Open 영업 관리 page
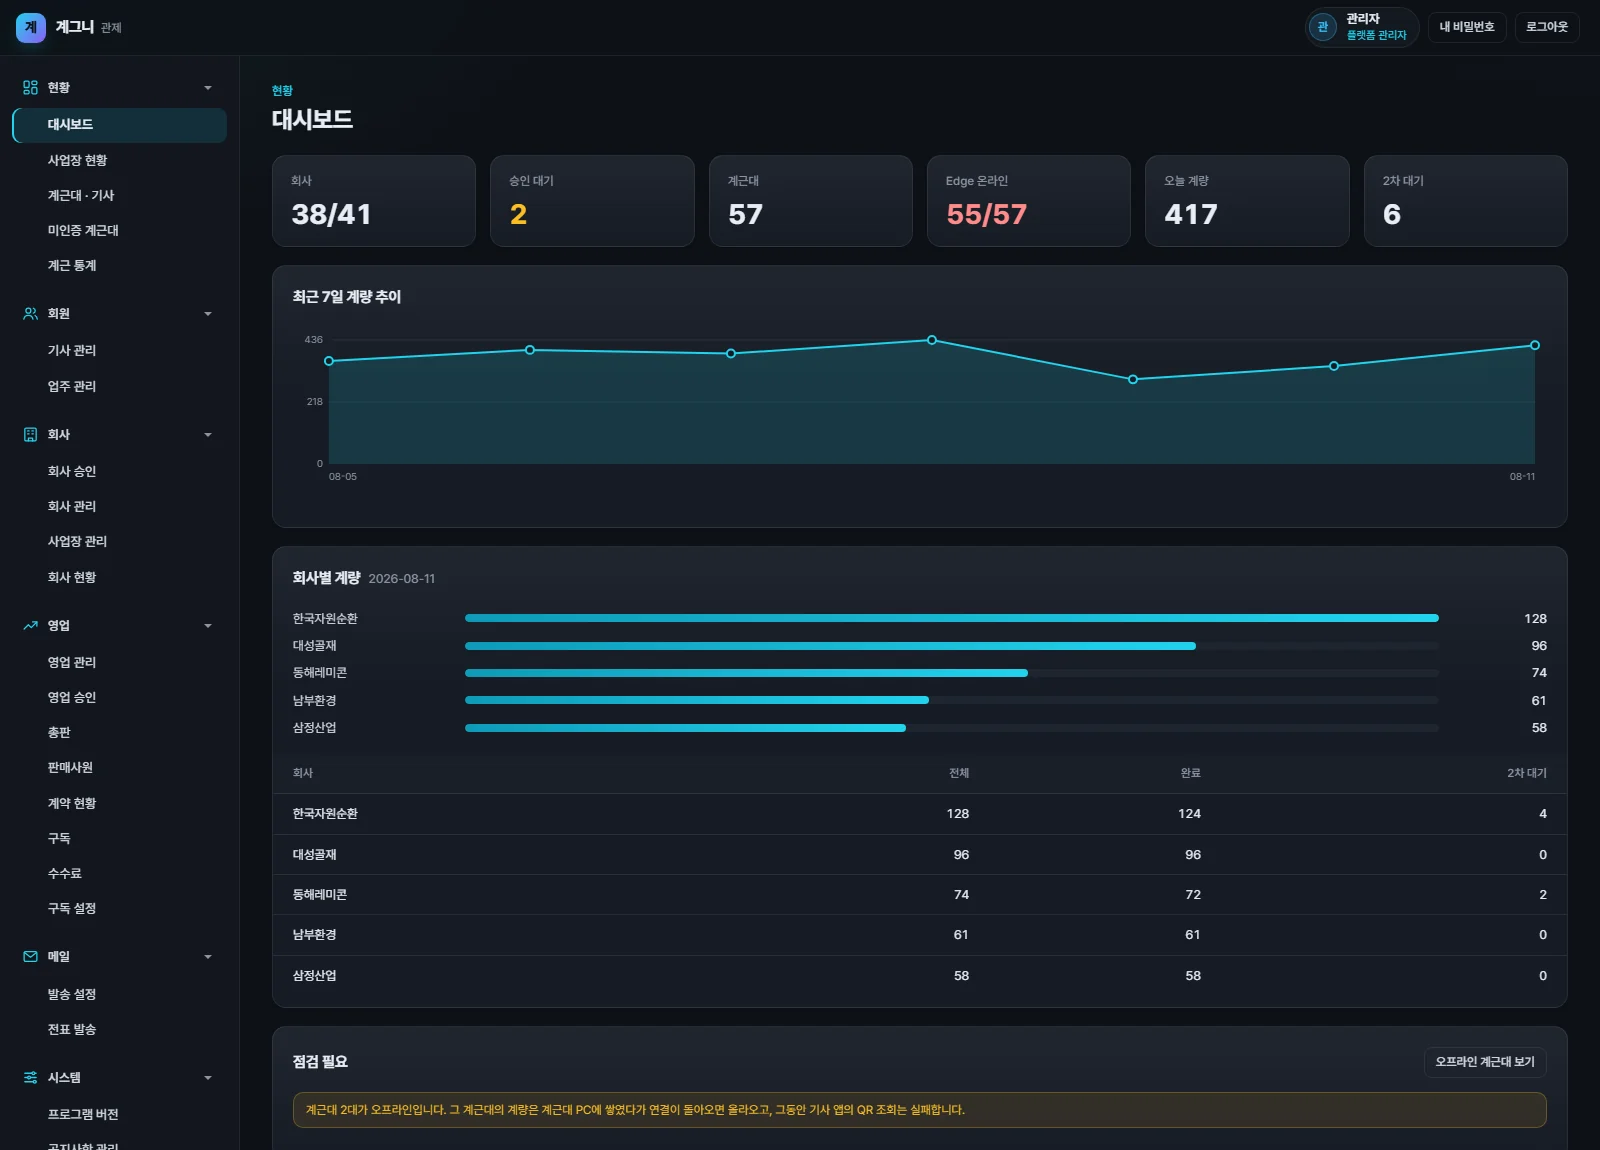 (x=120, y=662)
